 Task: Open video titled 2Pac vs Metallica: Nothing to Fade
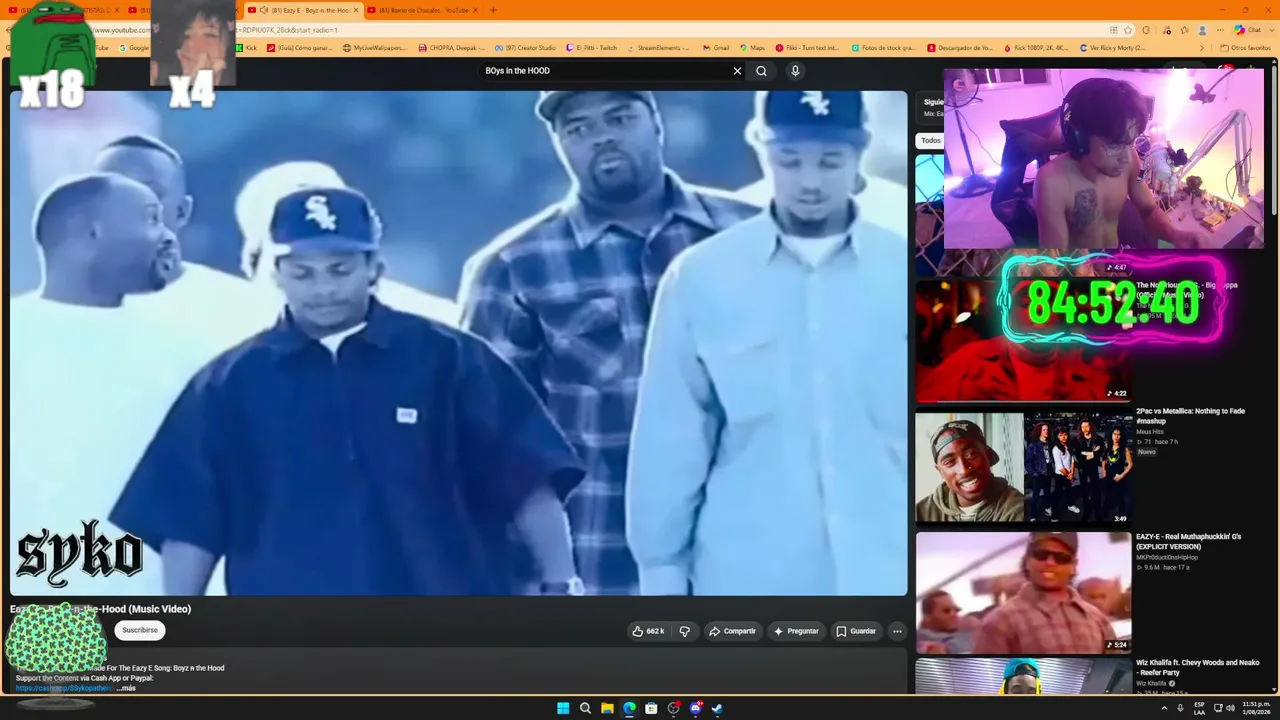click(1190, 416)
